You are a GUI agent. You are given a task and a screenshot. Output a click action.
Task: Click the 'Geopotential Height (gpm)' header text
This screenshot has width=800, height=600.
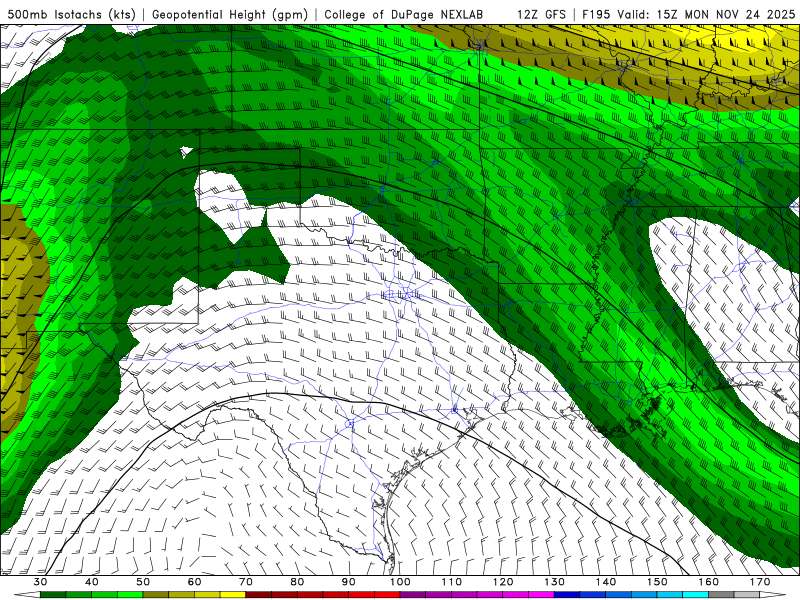[x=230, y=14]
